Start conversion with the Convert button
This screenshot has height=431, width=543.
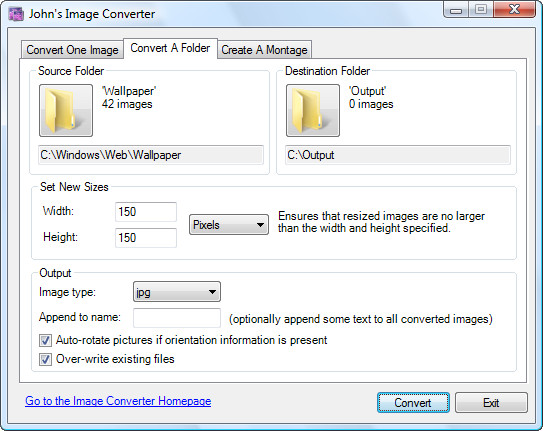point(413,403)
